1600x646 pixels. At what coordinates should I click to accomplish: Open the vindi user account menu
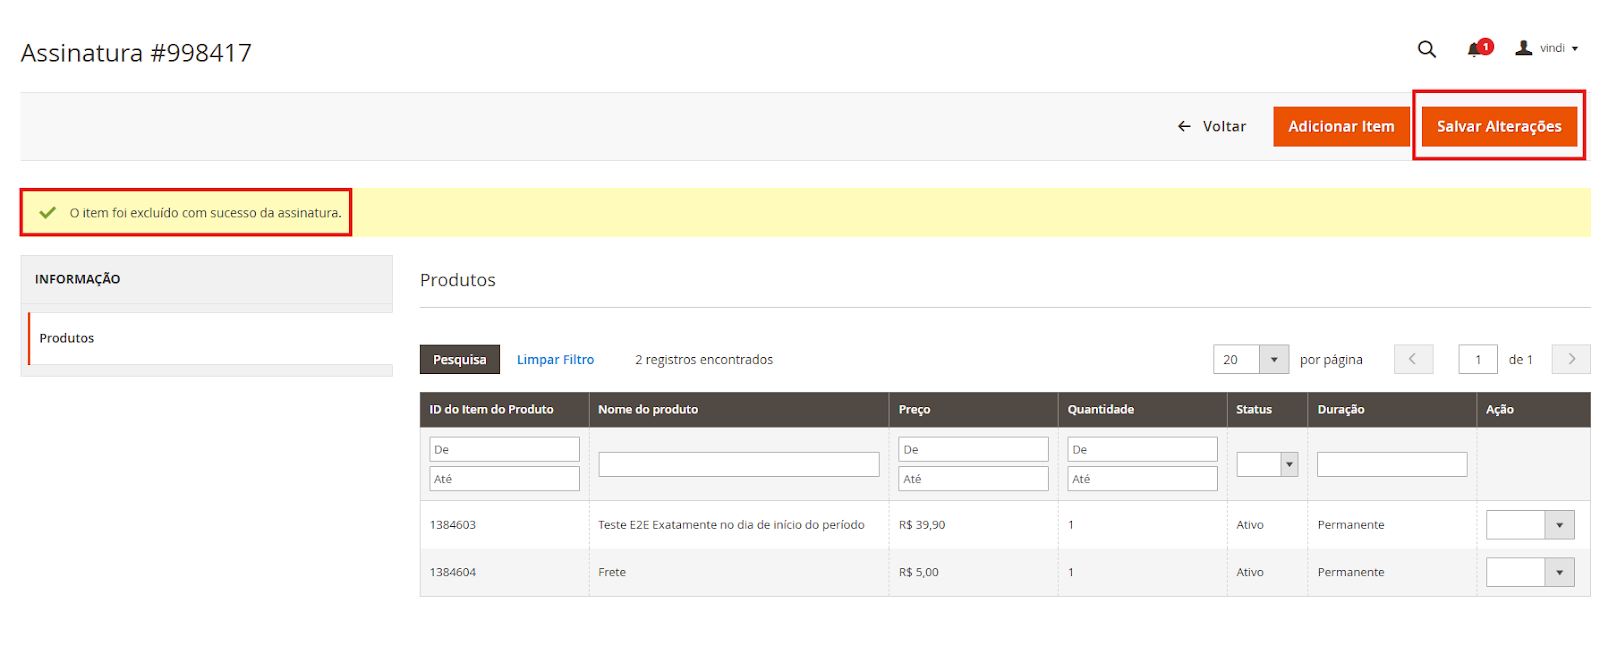pos(1547,48)
